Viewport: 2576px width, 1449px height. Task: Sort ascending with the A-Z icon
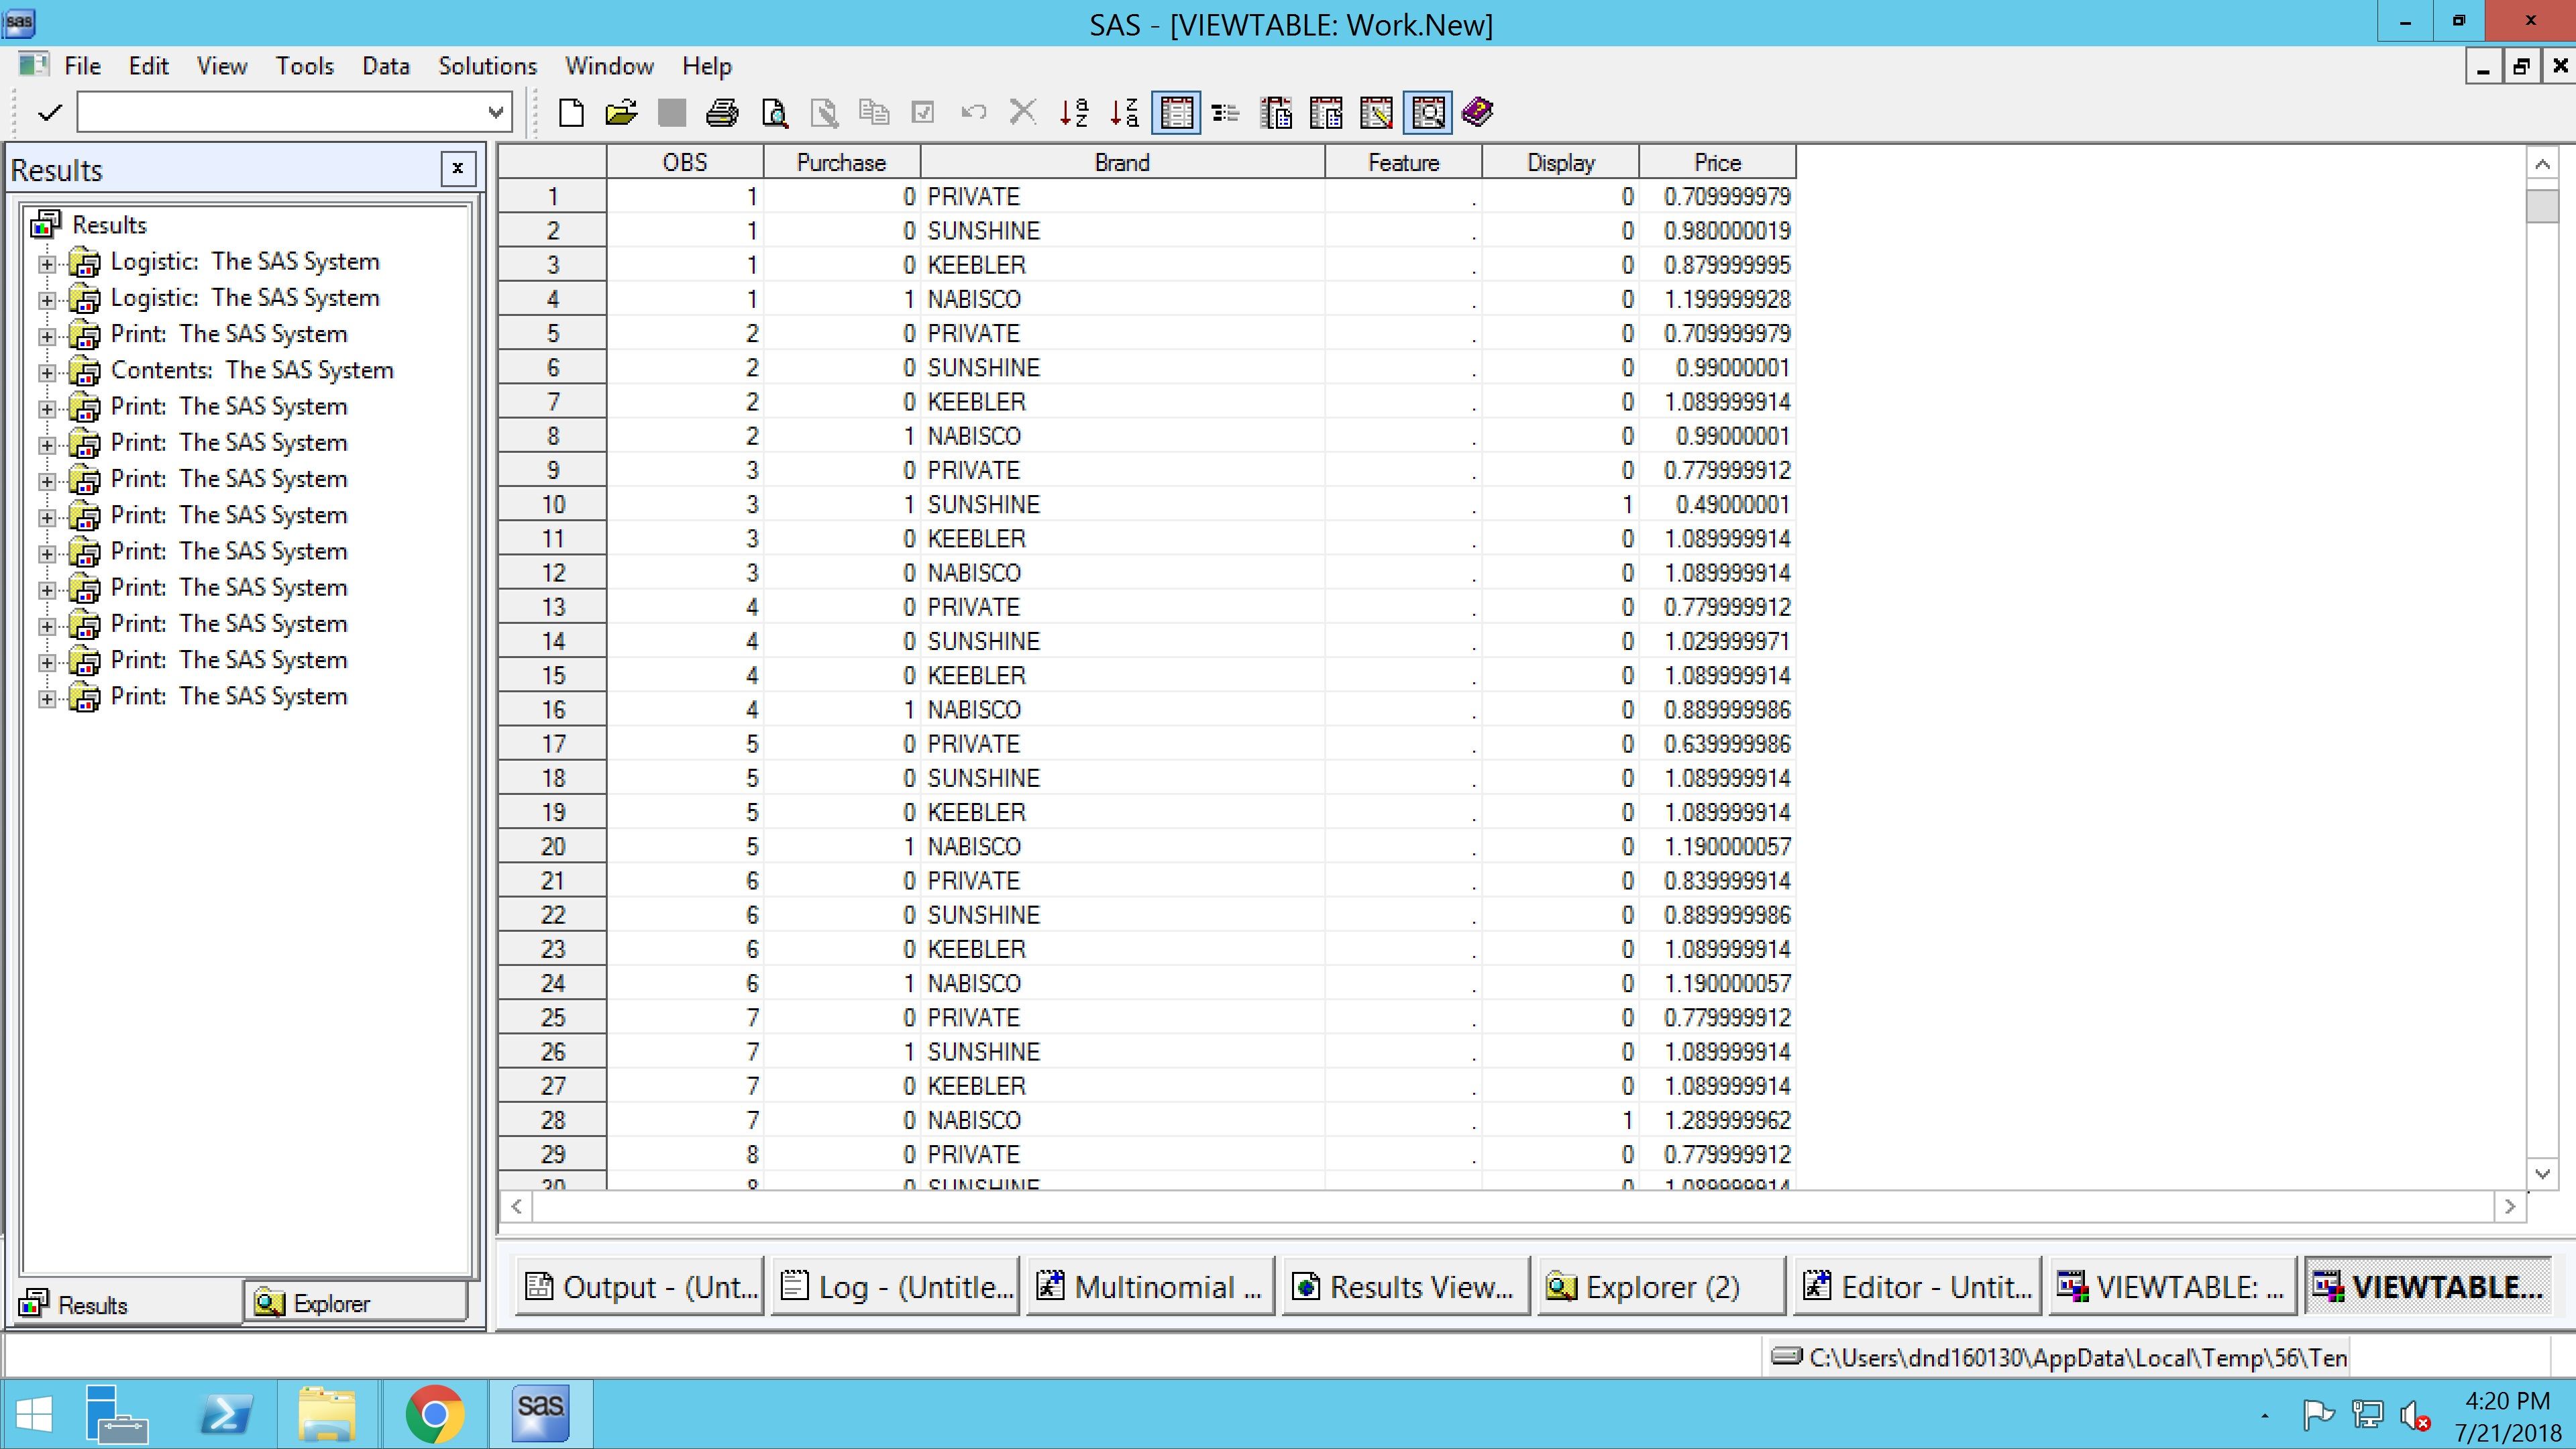[x=1073, y=113]
